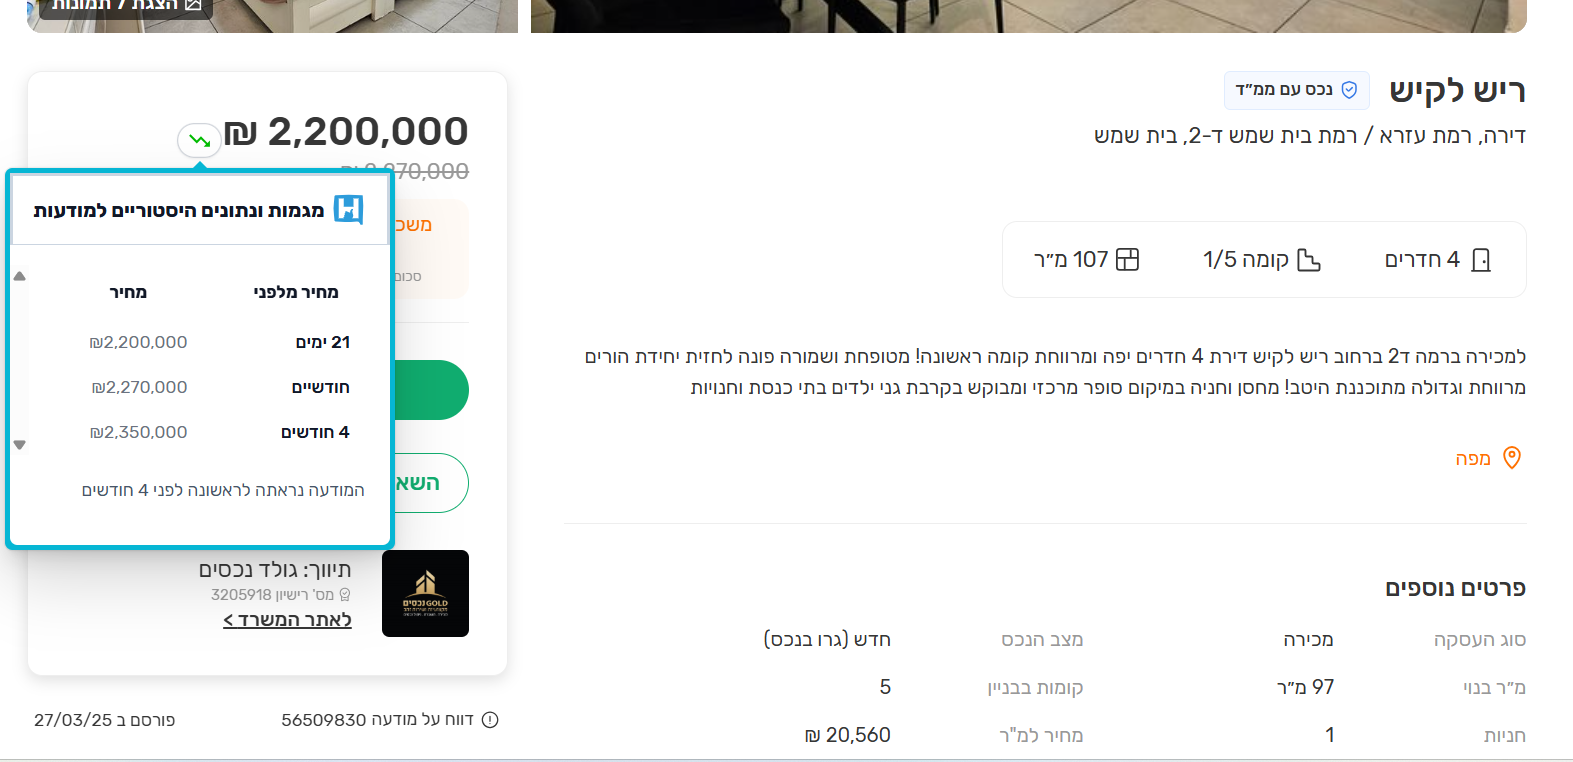Click the shield icon in the ממ"ד badge
1573x762 pixels.
pos(1349,90)
